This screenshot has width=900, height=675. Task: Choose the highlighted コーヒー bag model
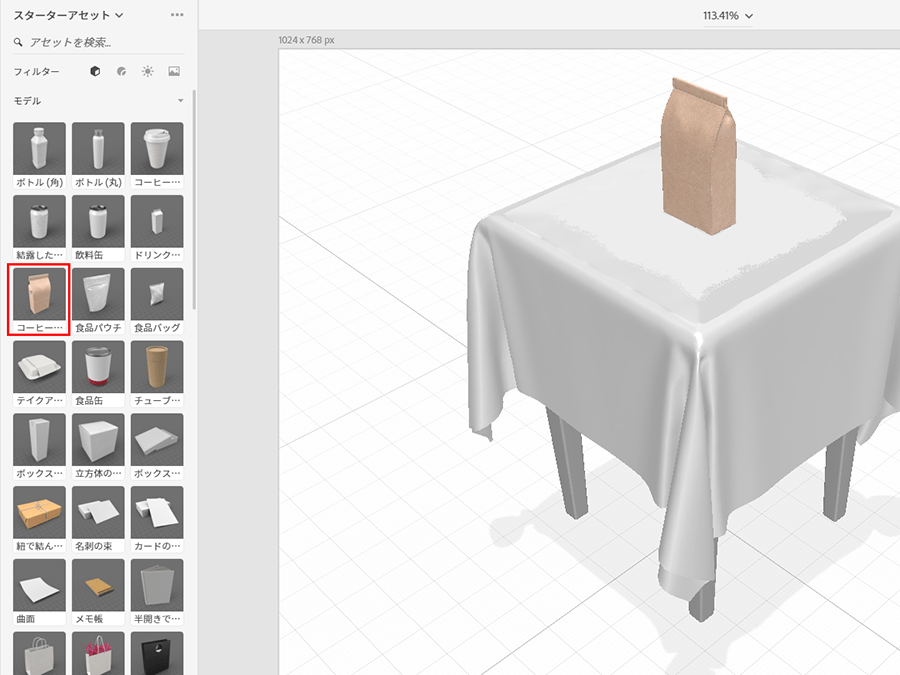click(x=39, y=294)
